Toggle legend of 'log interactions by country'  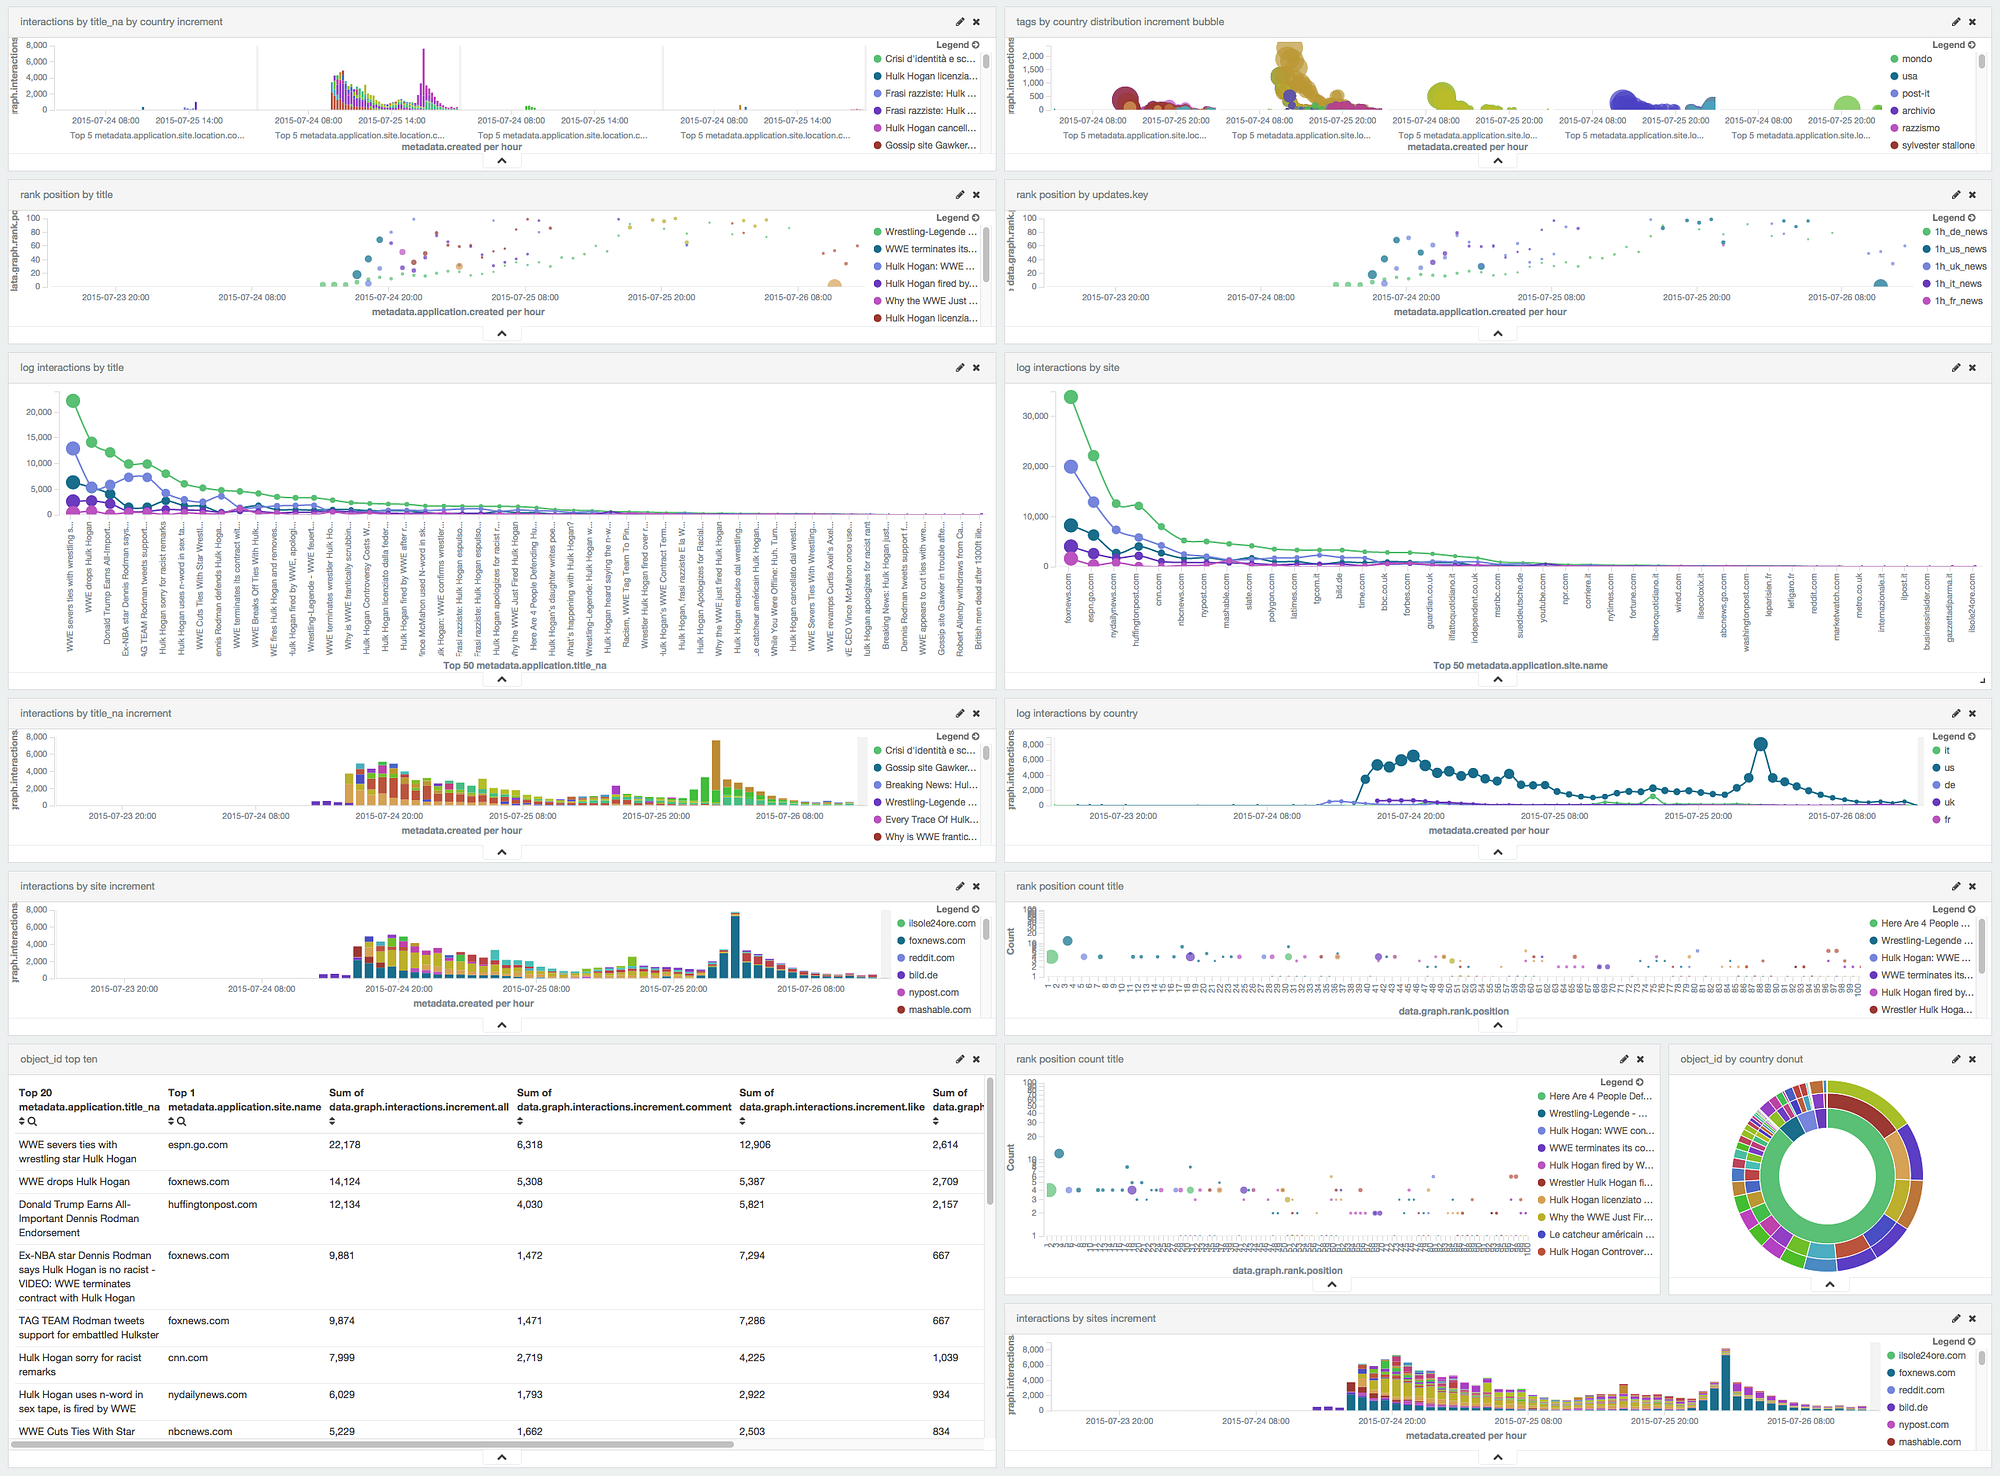click(1954, 737)
